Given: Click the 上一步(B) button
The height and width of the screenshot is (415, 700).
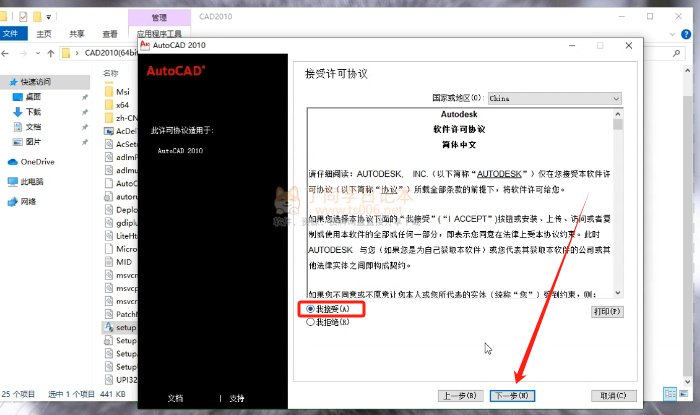Looking at the screenshot, I should [460, 396].
